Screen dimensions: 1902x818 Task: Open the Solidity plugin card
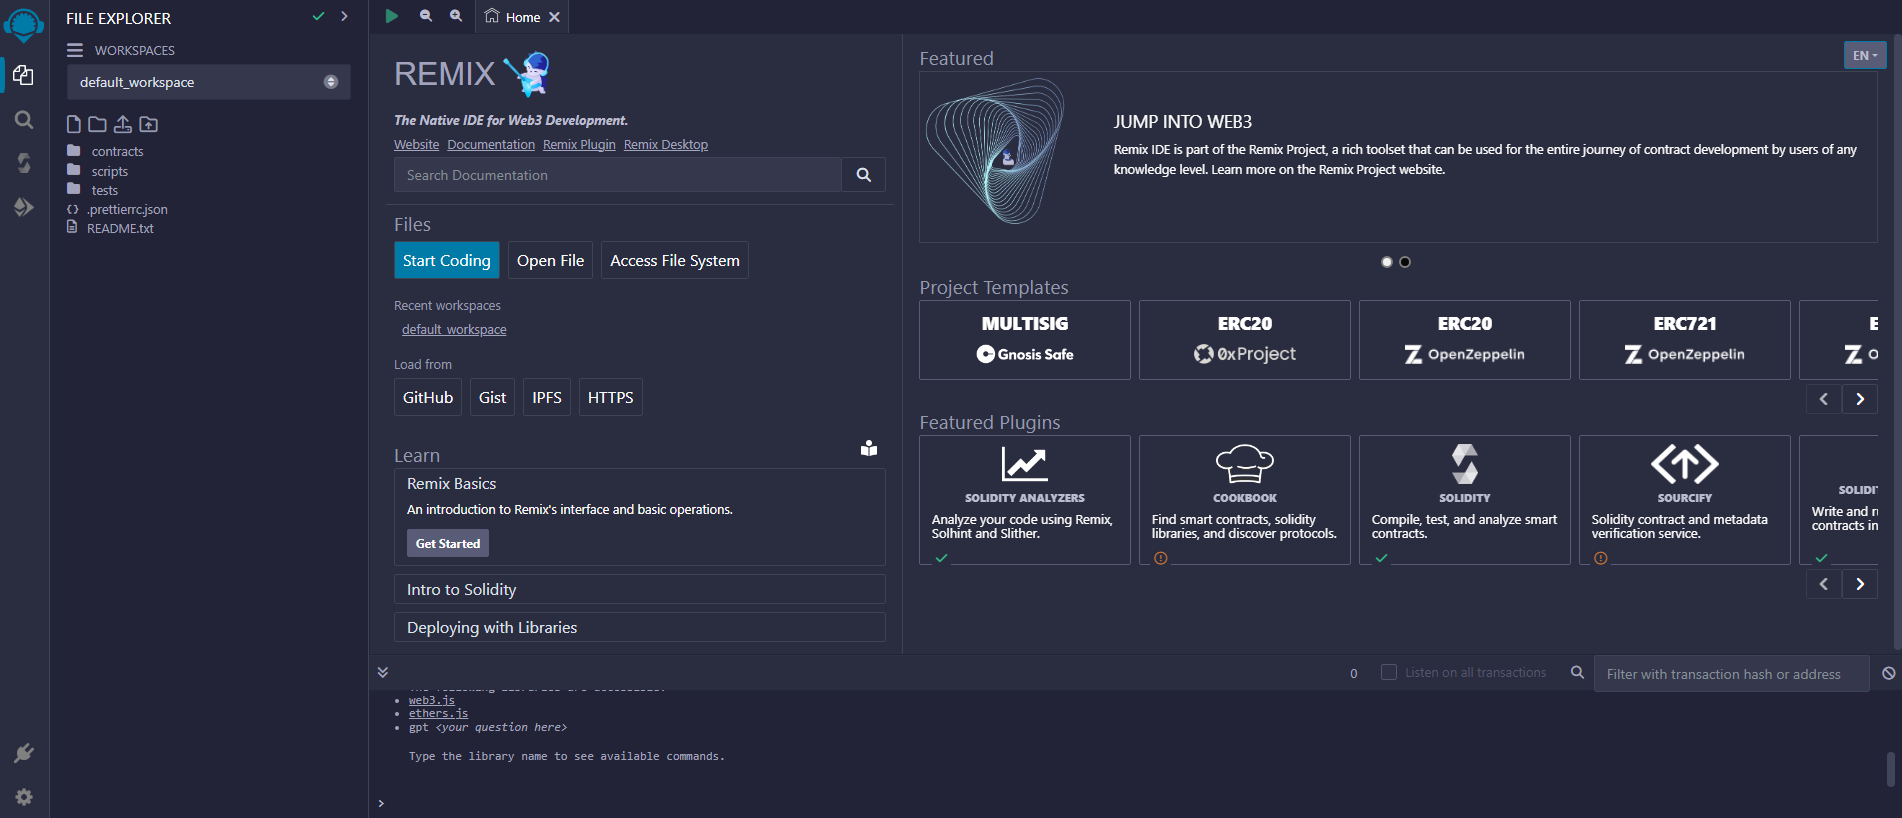tap(1465, 500)
